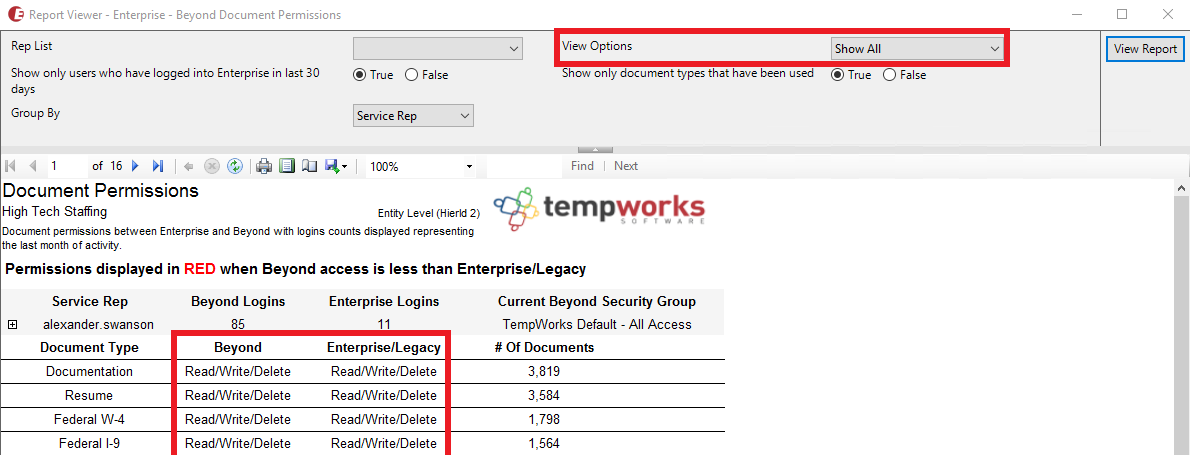This screenshot has width=1190, height=455.
Task: Click the vertical scrollbar up arrow
Action: 1182,187
